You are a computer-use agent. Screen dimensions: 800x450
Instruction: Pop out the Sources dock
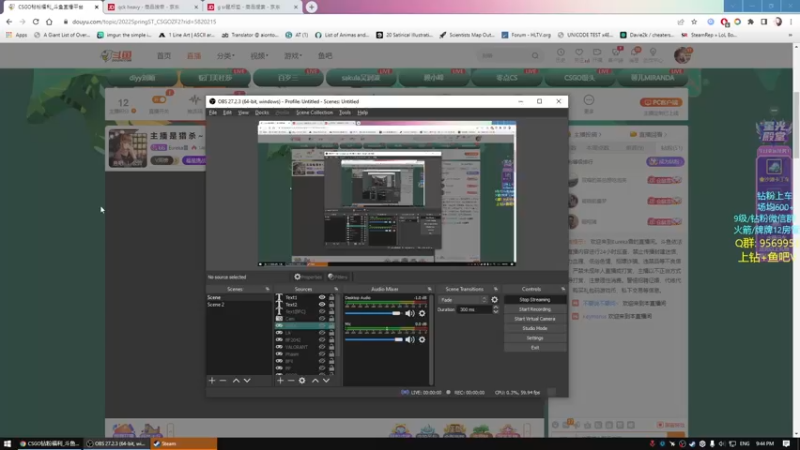336,289
